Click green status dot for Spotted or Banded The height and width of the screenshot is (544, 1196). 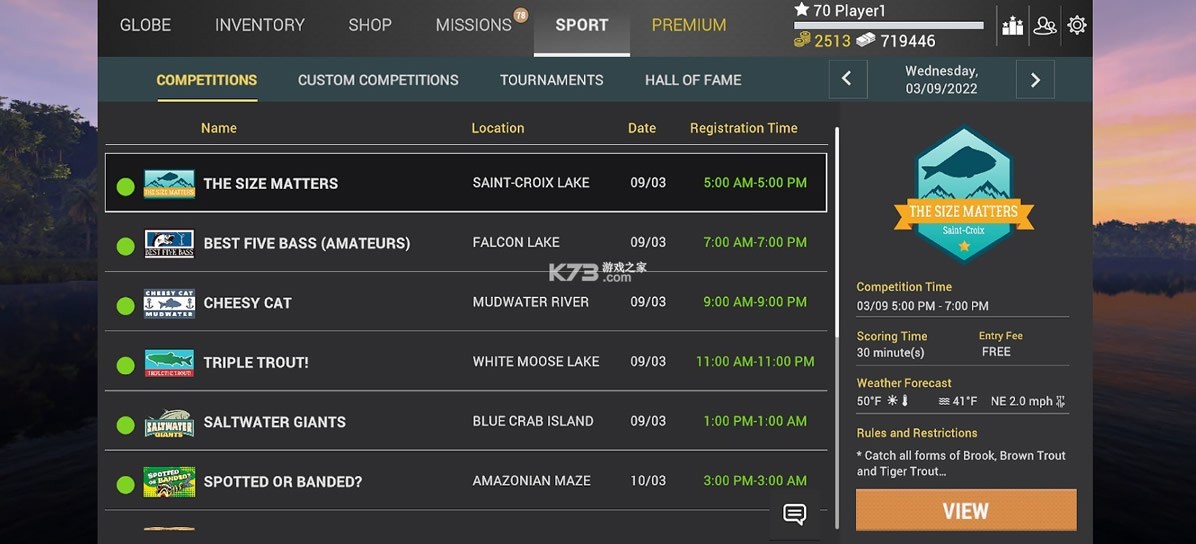(x=126, y=485)
